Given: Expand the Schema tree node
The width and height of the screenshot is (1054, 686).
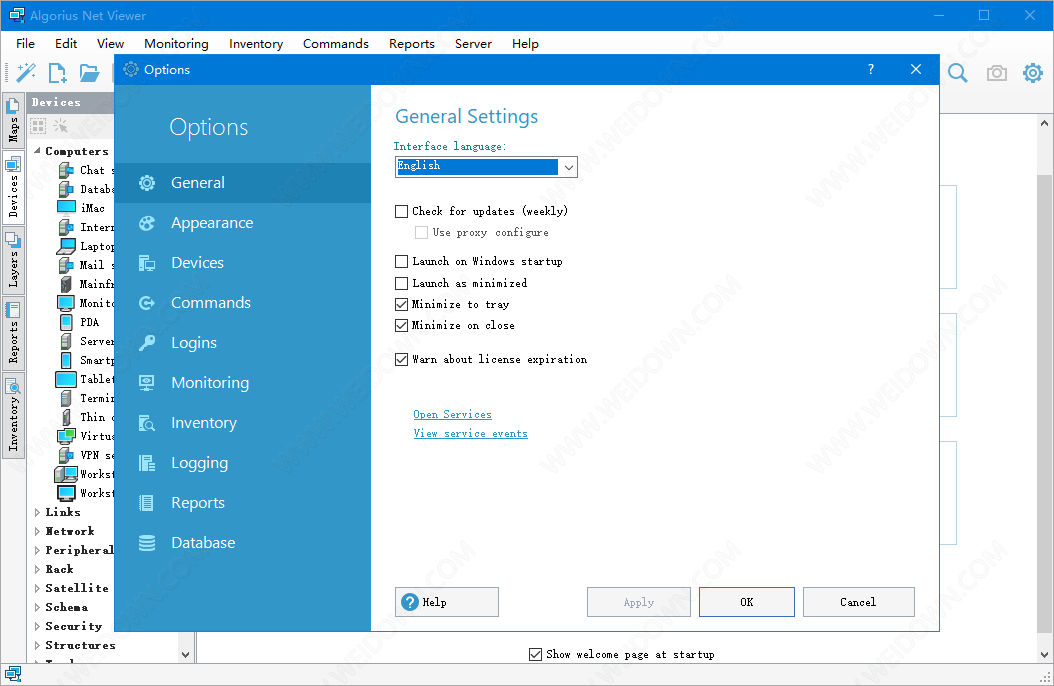Looking at the screenshot, I should click(37, 607).
